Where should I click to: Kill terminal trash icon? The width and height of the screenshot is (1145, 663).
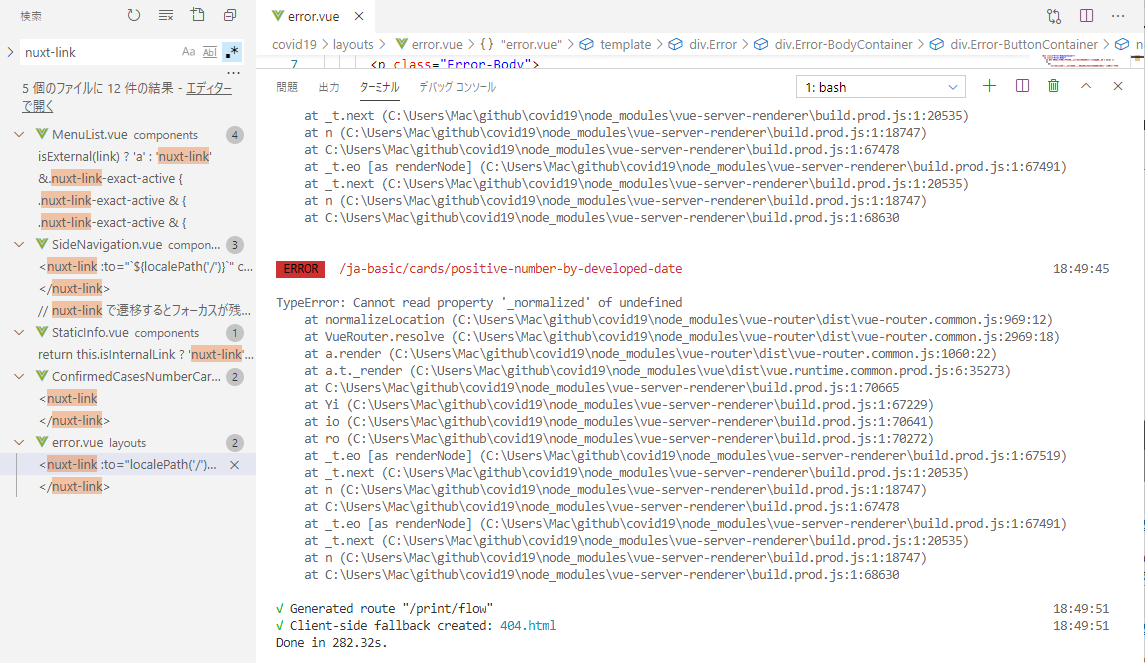click(x=1054, y=86)
